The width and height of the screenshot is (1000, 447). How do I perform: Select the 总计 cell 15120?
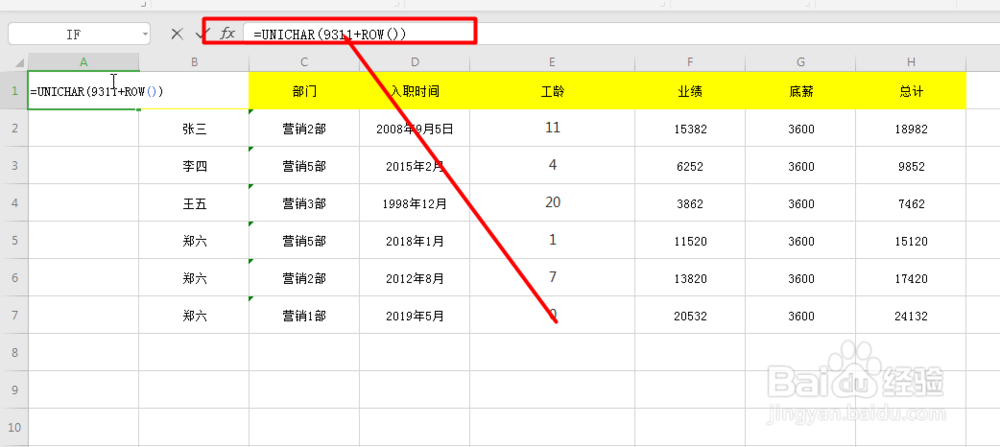pyautogui.click(x=911, y=240)
